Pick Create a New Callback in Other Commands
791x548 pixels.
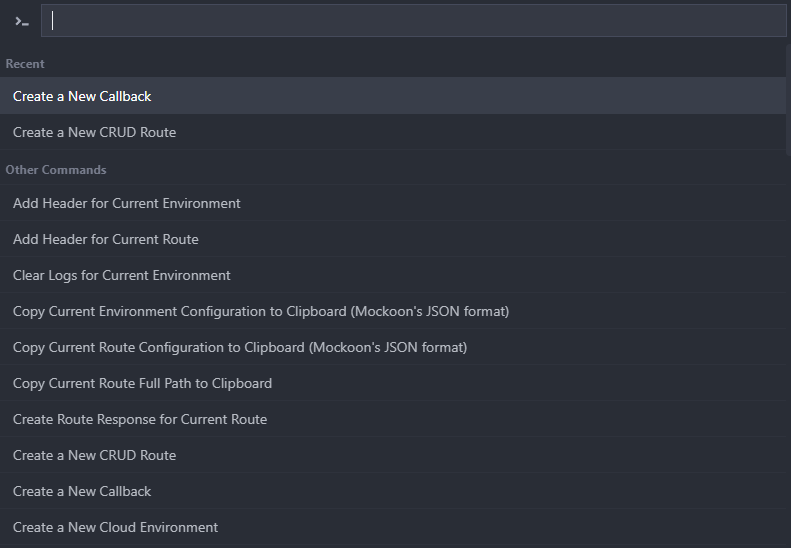[82, 491]
